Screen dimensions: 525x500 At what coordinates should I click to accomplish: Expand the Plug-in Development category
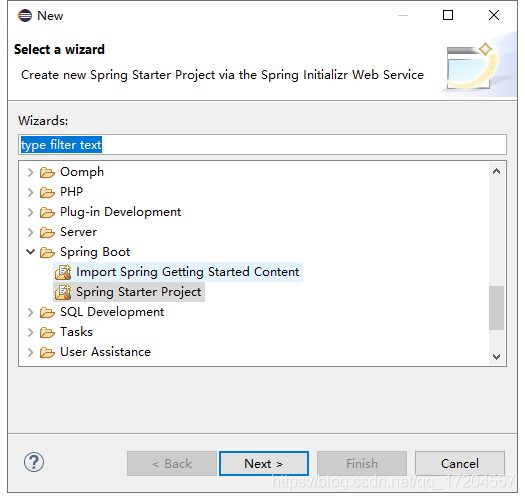click(x=30, y=212)
